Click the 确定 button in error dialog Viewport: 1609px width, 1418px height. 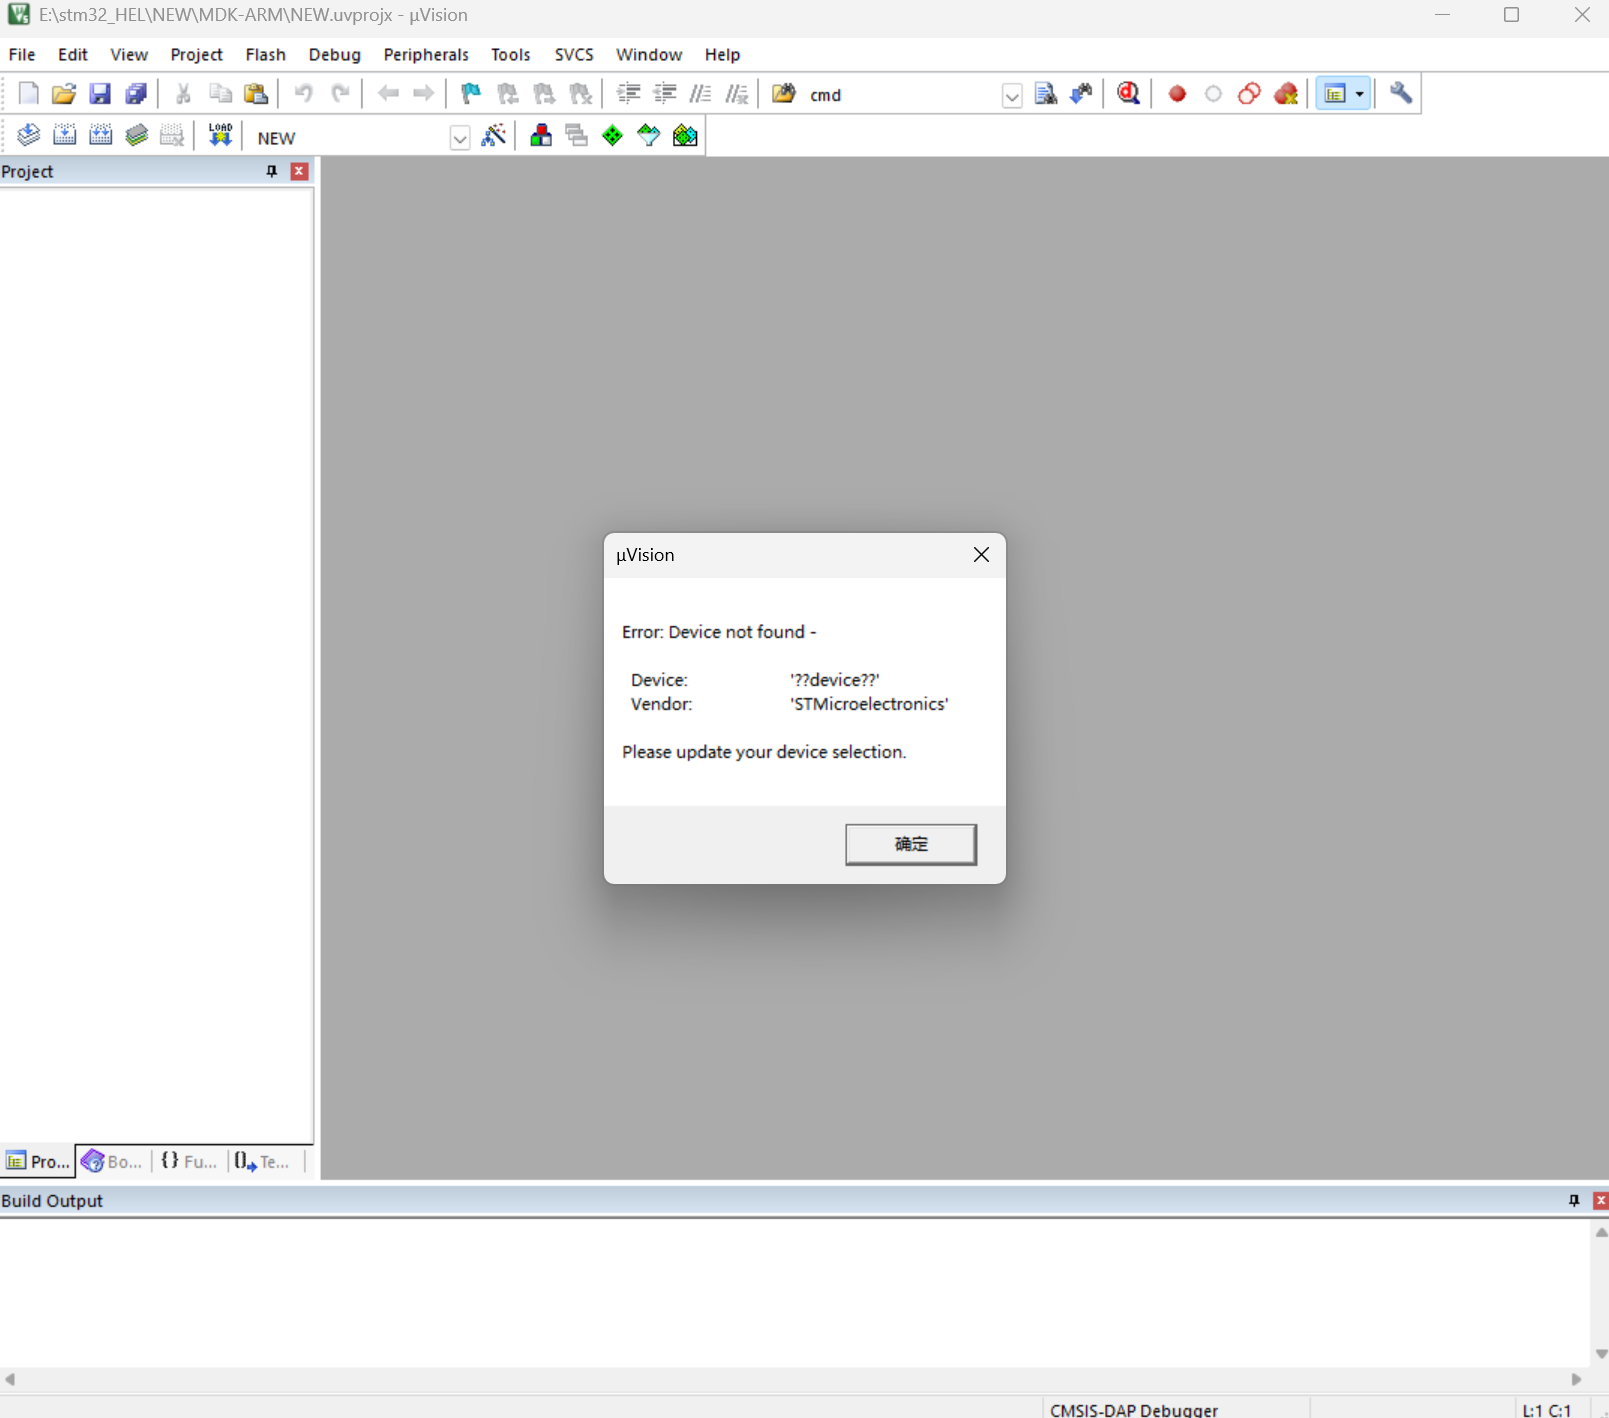[911, 844]
